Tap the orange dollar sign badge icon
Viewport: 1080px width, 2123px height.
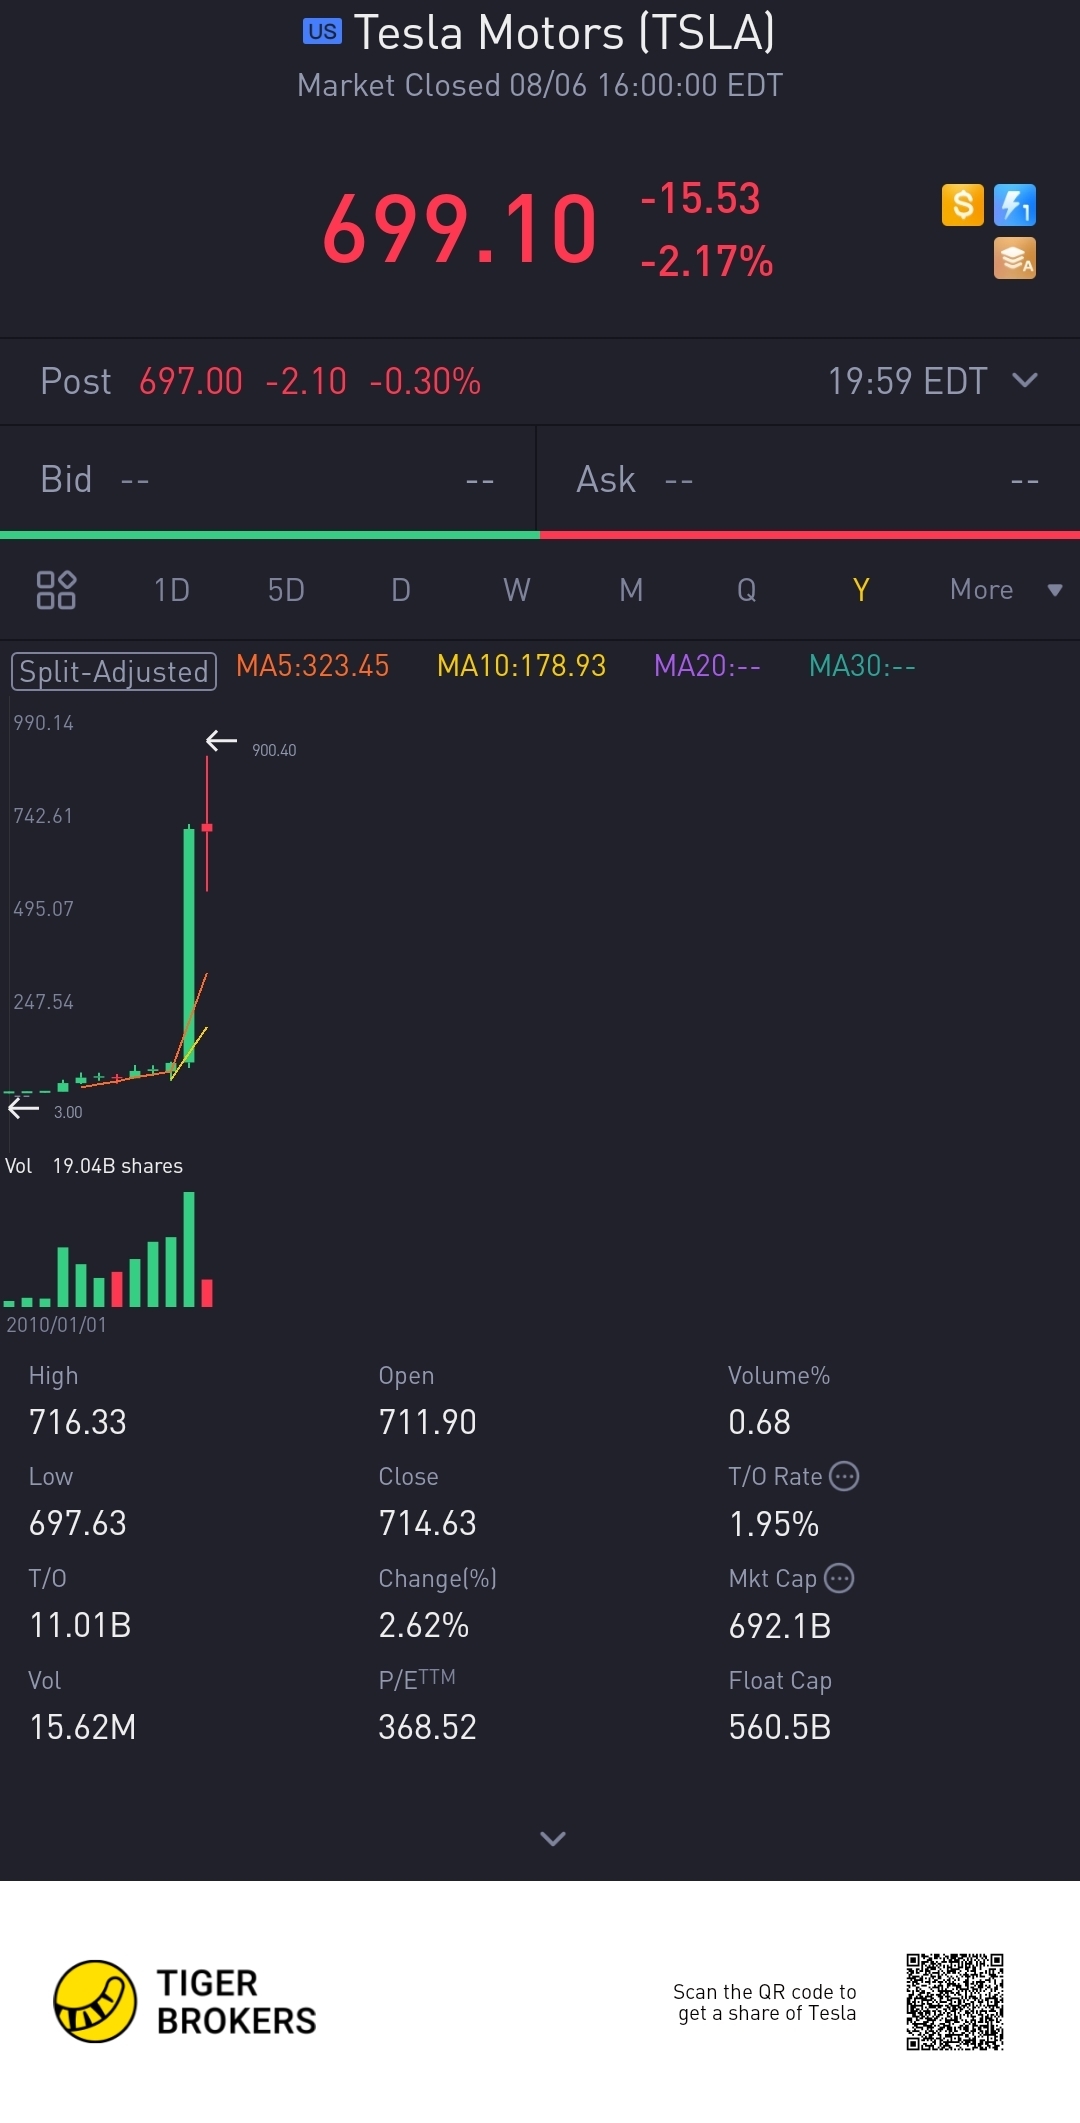click(963, 205)
